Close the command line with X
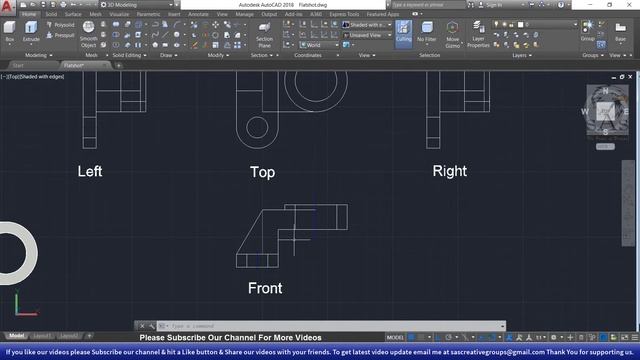640x360 pixels. click(x=142, y=326)
